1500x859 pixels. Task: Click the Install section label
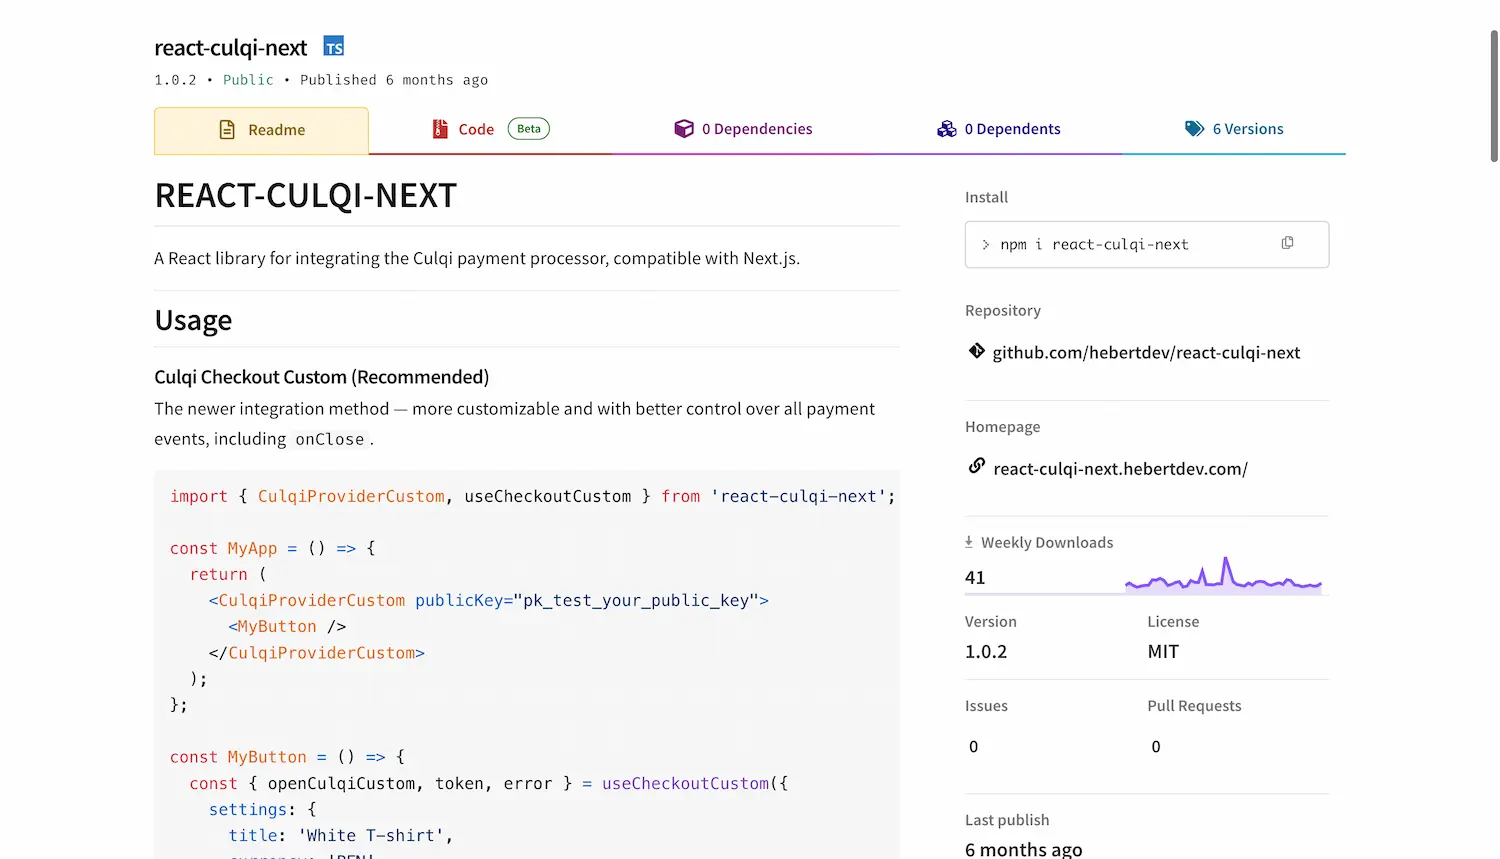point(986,198)
